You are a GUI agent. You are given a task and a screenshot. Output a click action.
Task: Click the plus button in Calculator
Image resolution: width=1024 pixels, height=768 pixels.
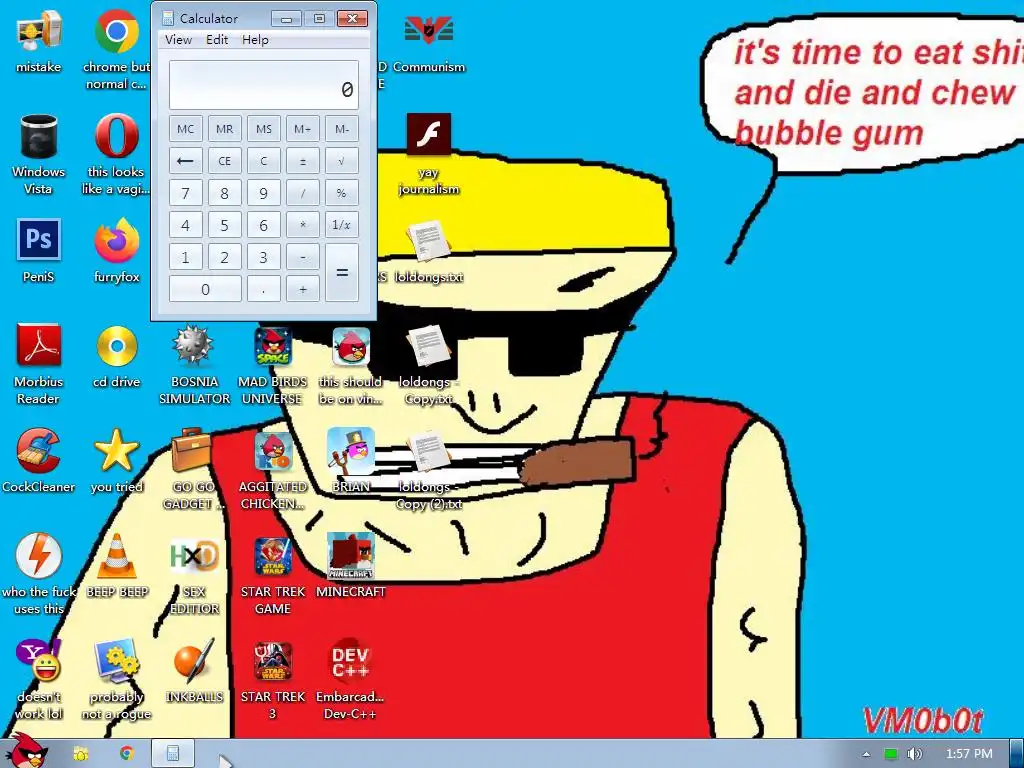[302, 289]
